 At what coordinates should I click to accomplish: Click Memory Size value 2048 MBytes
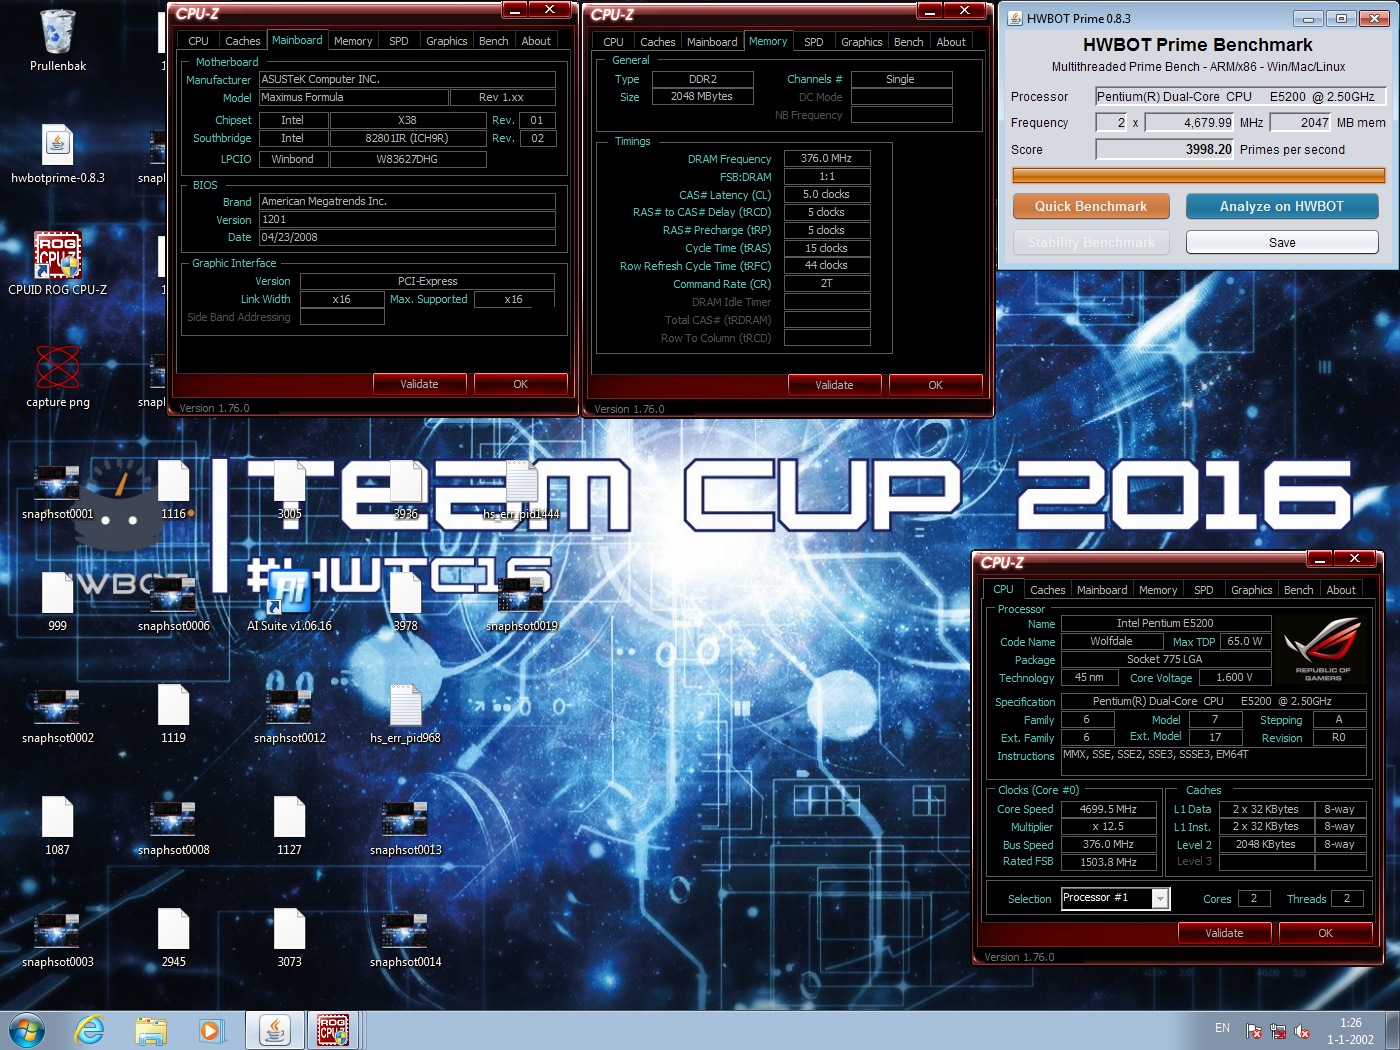[702, 96]
